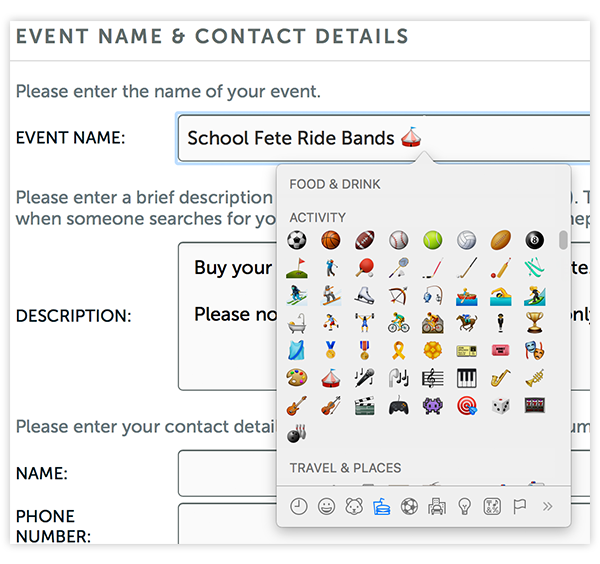
Task: Insert the piano keyboard emoji
Action: pos(466,378)
